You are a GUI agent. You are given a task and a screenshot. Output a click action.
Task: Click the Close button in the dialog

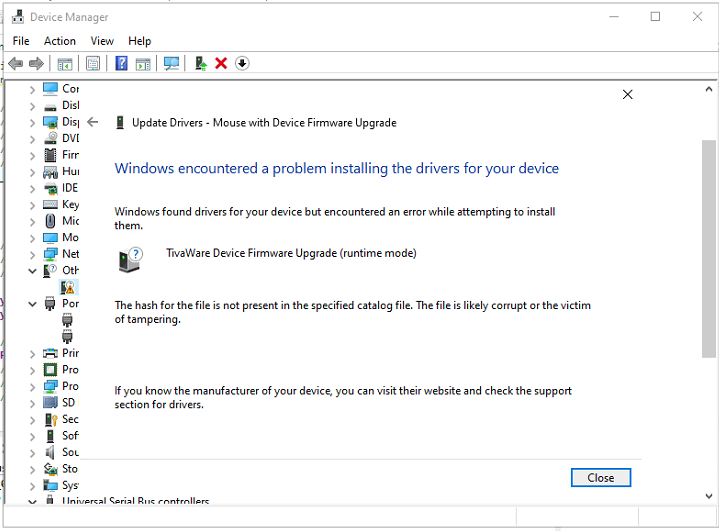601,478
